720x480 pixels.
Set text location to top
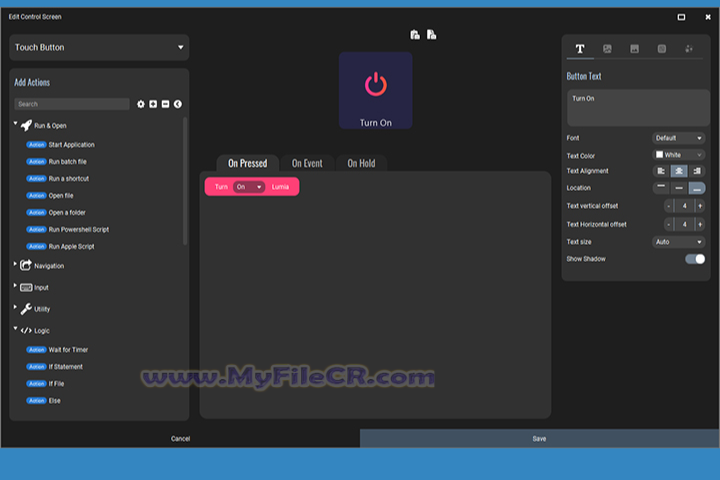pos(661,188)
